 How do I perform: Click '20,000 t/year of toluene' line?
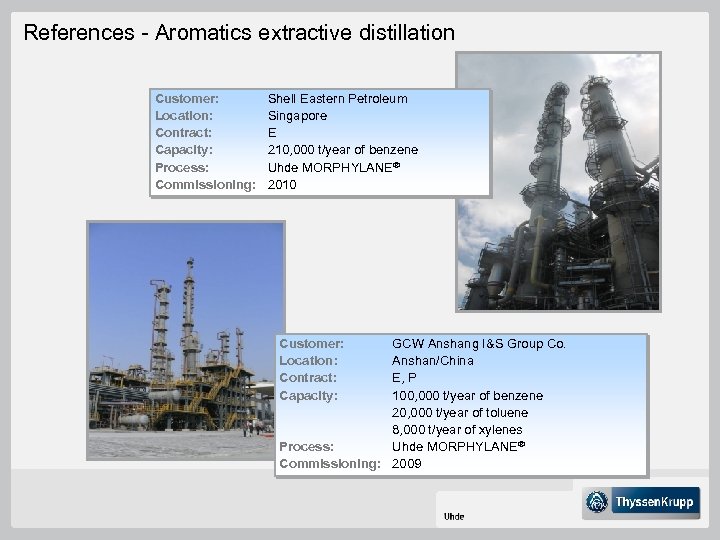460,413
